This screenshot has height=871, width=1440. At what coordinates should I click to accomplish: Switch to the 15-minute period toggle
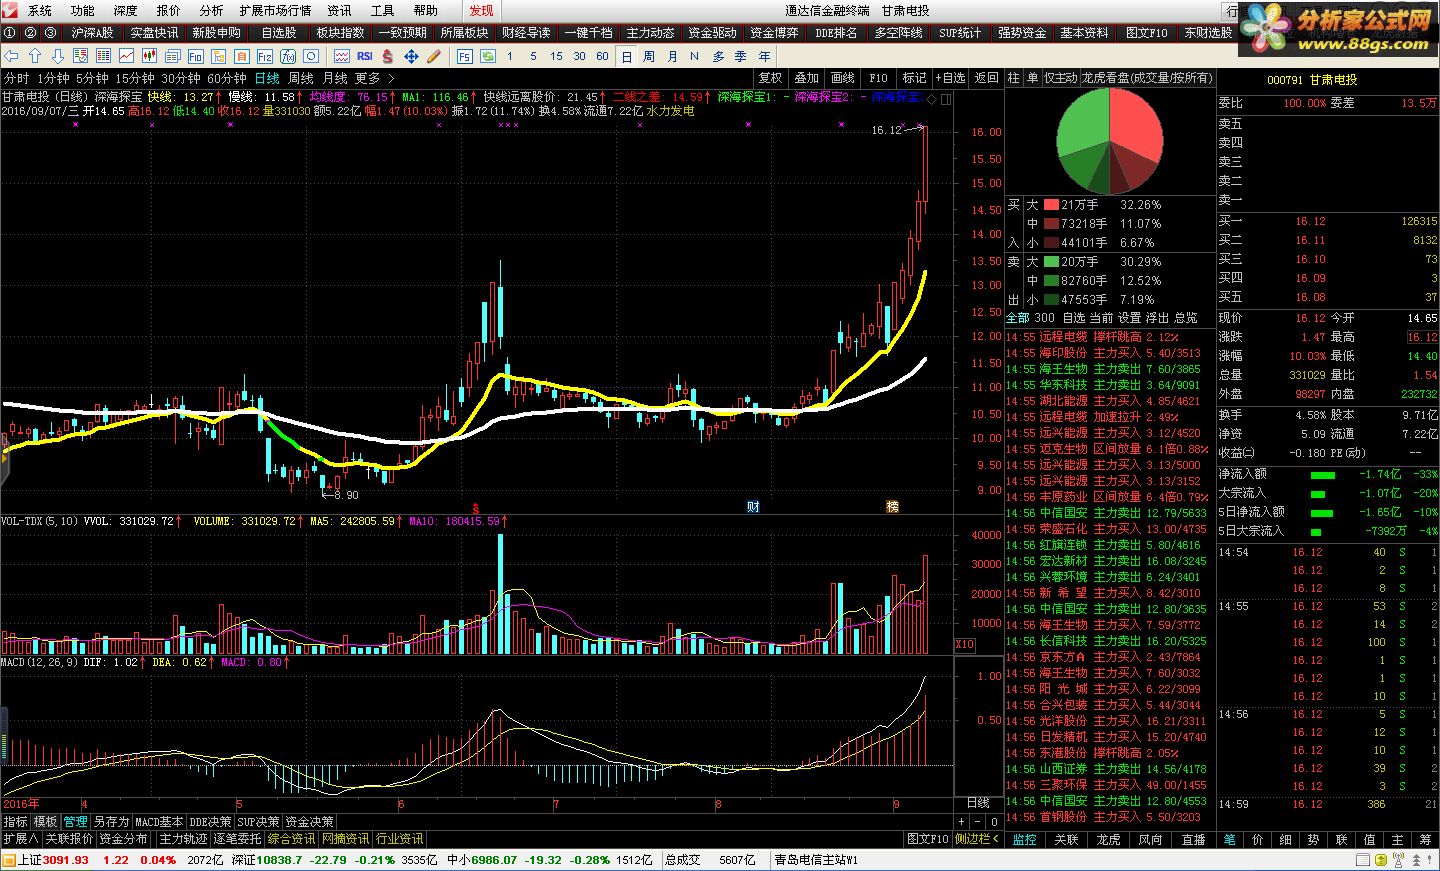[x=556, y=56]
